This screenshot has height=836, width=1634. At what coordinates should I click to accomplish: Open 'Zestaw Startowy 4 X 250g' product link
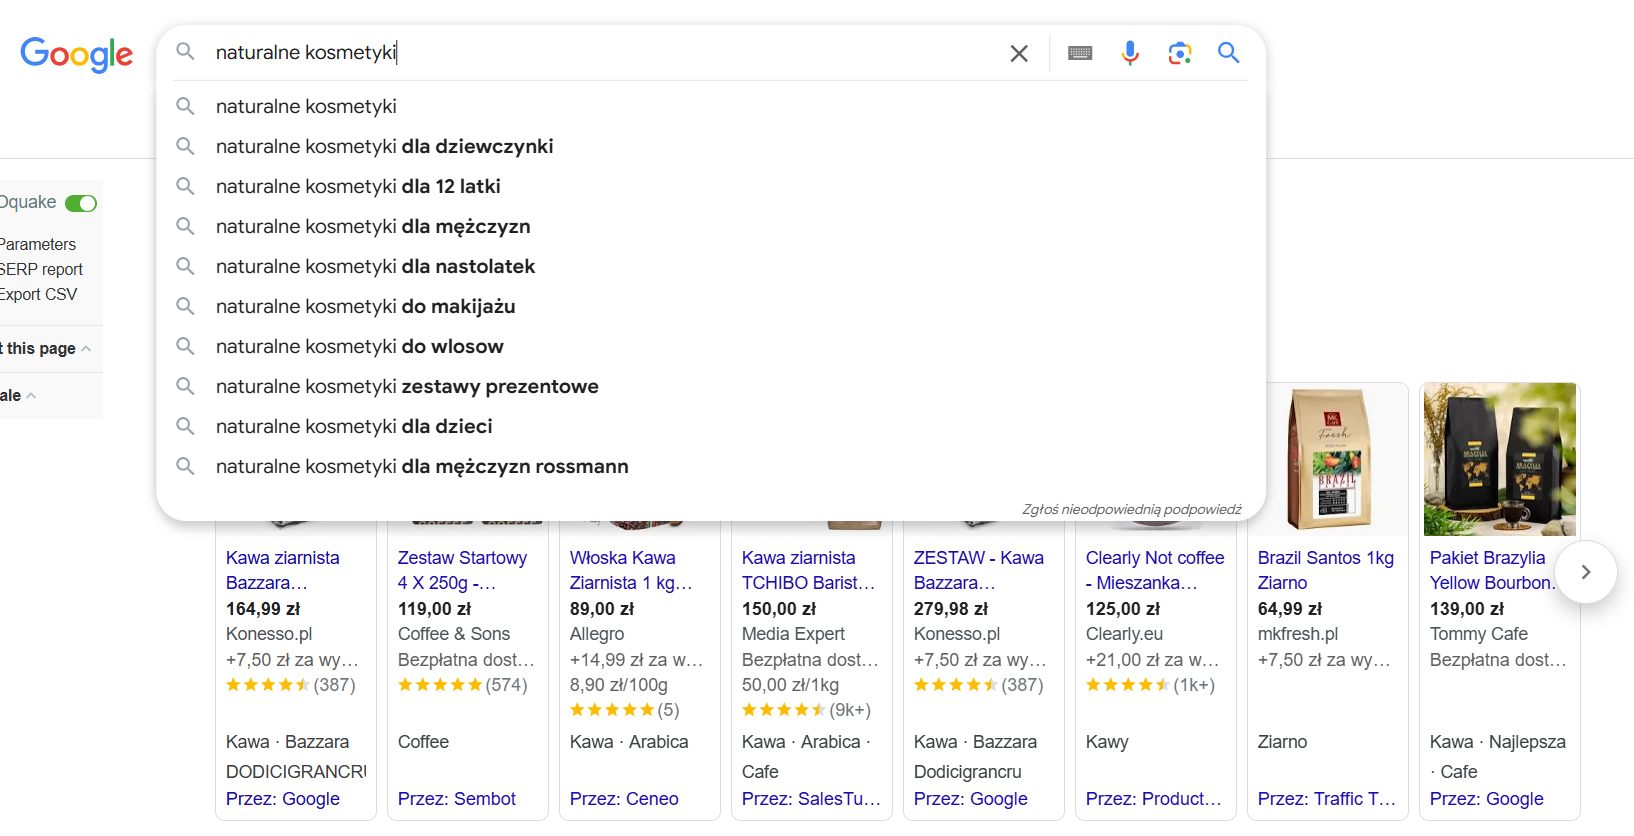[462, 570]
